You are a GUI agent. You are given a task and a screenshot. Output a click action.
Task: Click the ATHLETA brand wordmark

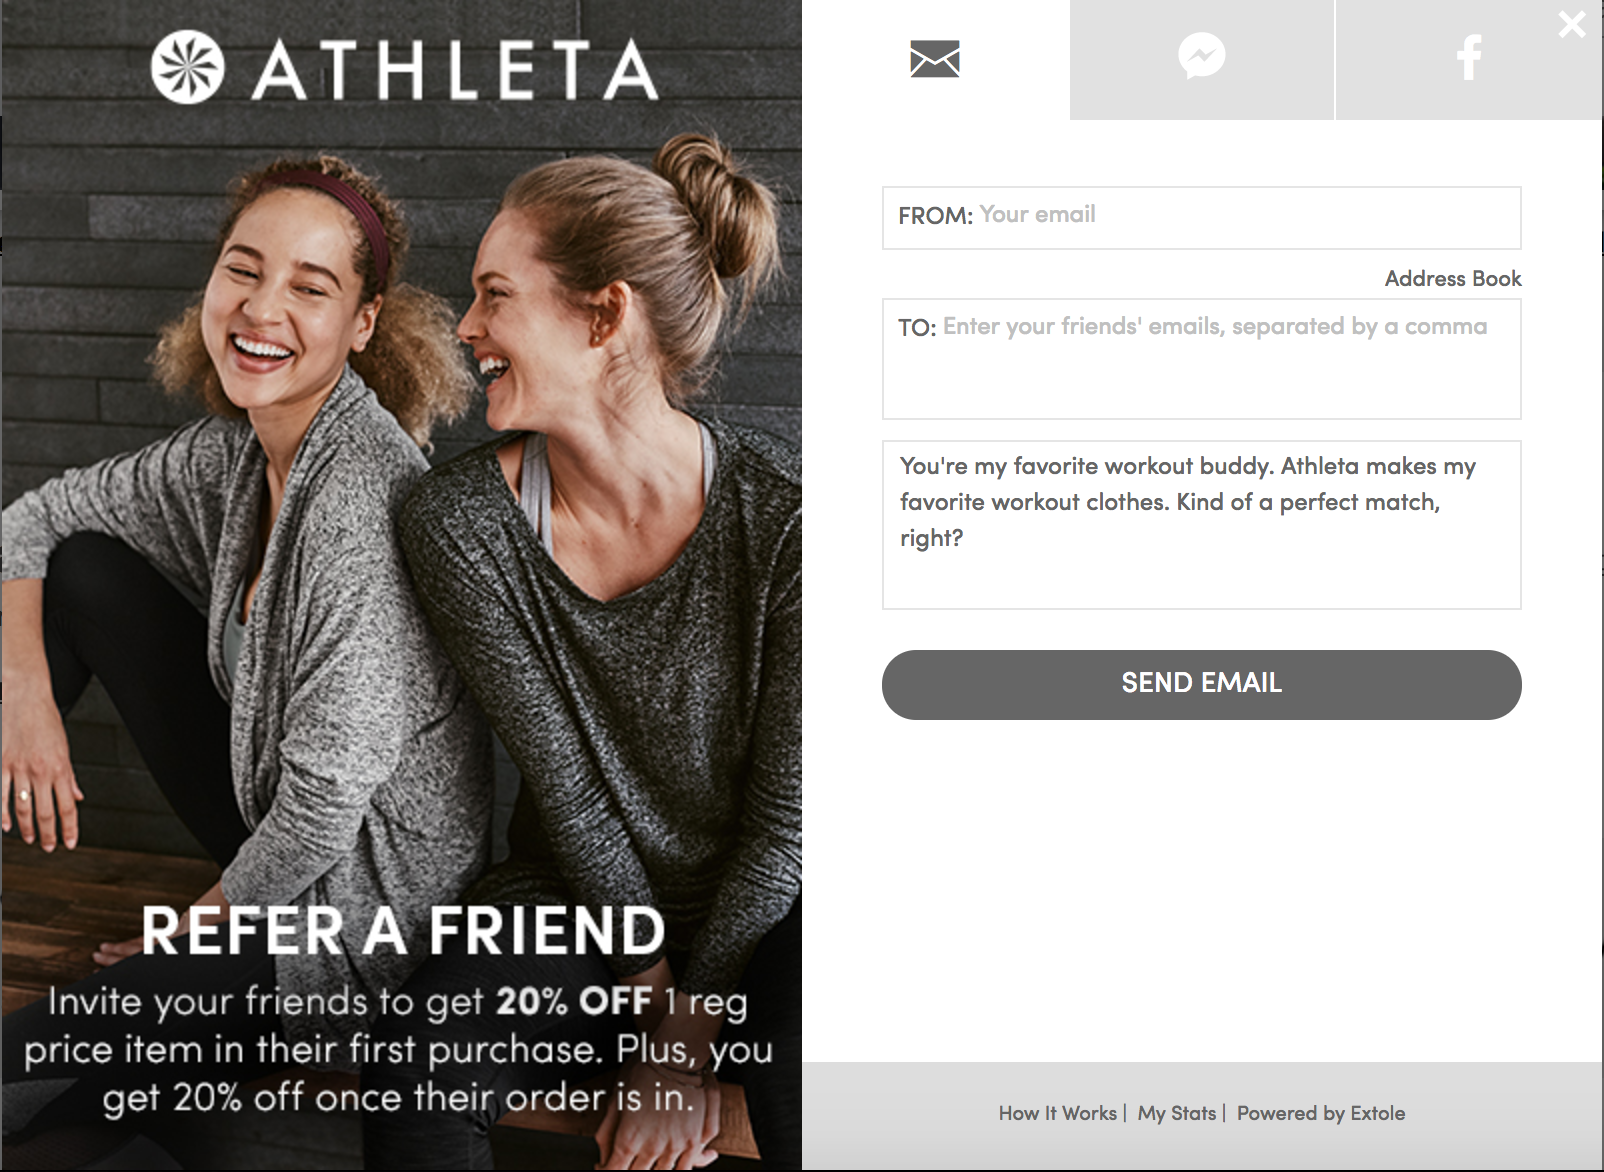tap(455, 70)
